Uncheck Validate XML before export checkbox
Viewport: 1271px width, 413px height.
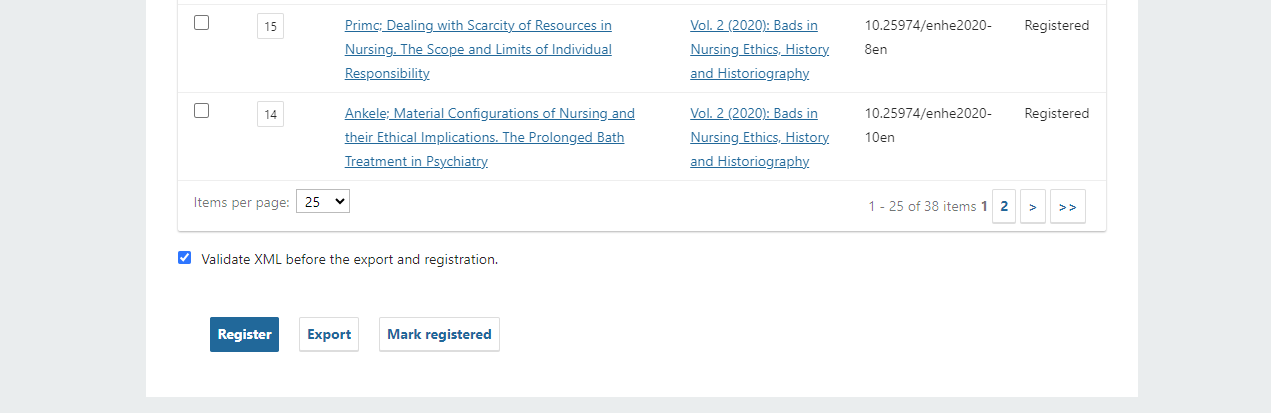[185, 258]
